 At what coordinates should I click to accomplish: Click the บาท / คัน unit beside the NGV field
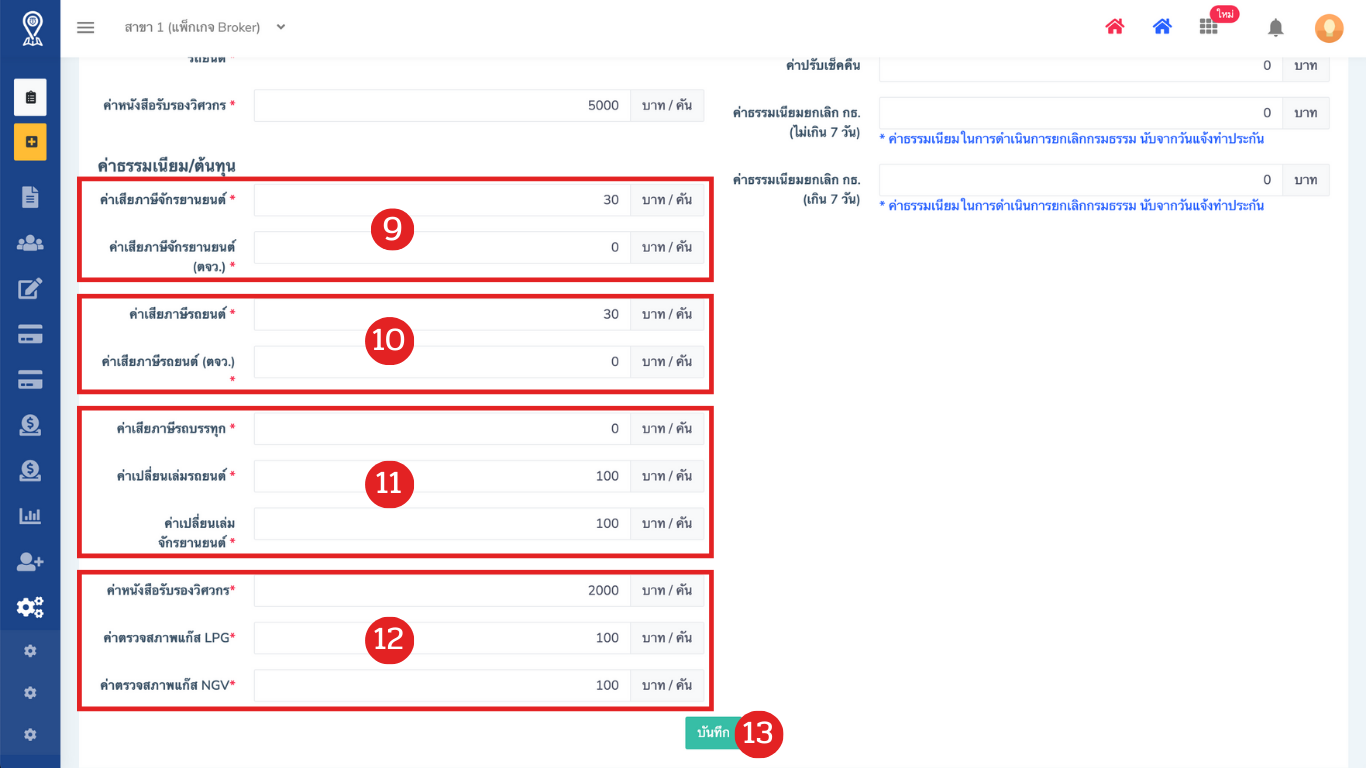tap(667, 686)
